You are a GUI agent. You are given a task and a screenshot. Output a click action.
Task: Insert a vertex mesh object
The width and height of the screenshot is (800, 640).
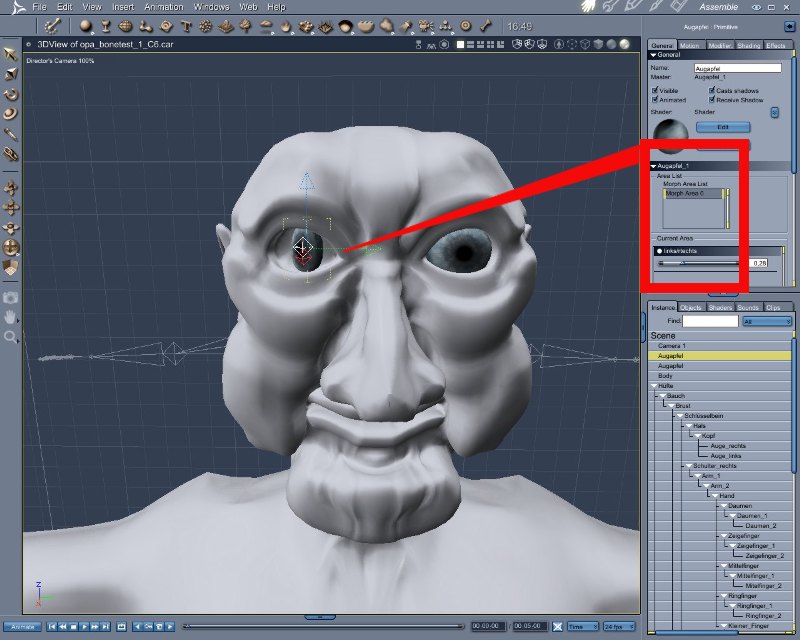point(125,26)
